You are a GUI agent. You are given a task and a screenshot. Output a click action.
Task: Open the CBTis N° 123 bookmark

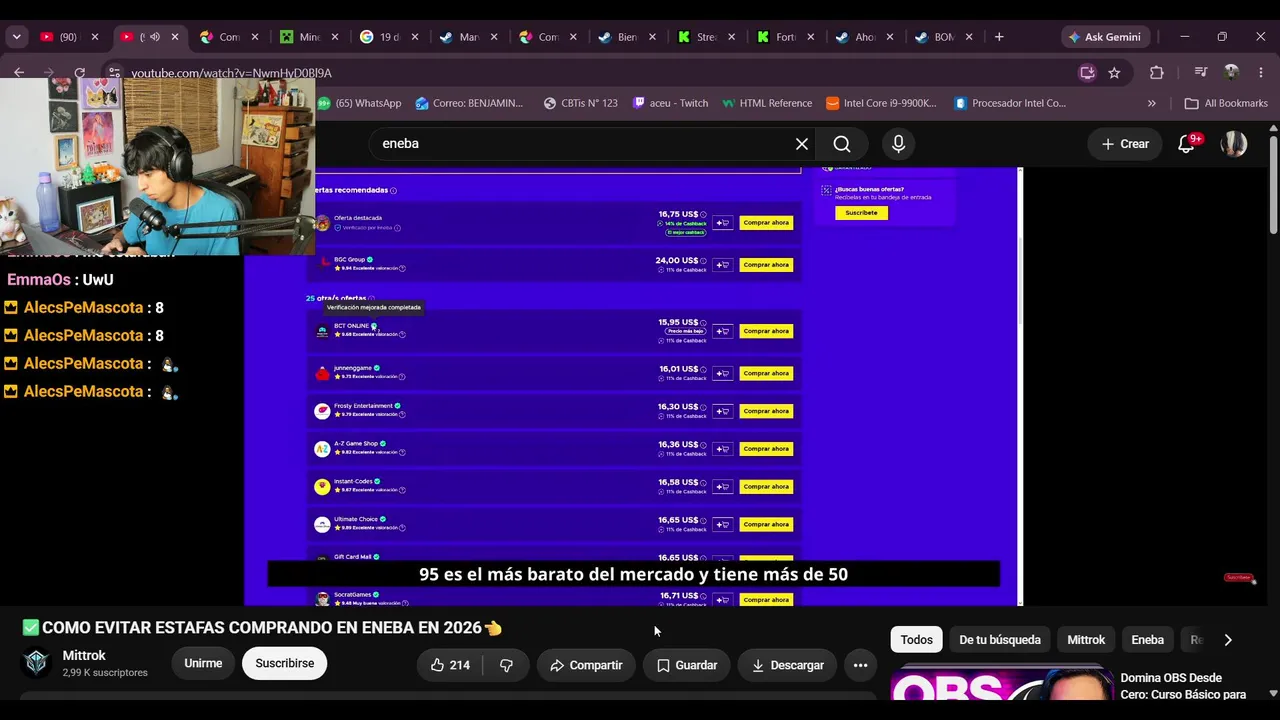point(580,103)
